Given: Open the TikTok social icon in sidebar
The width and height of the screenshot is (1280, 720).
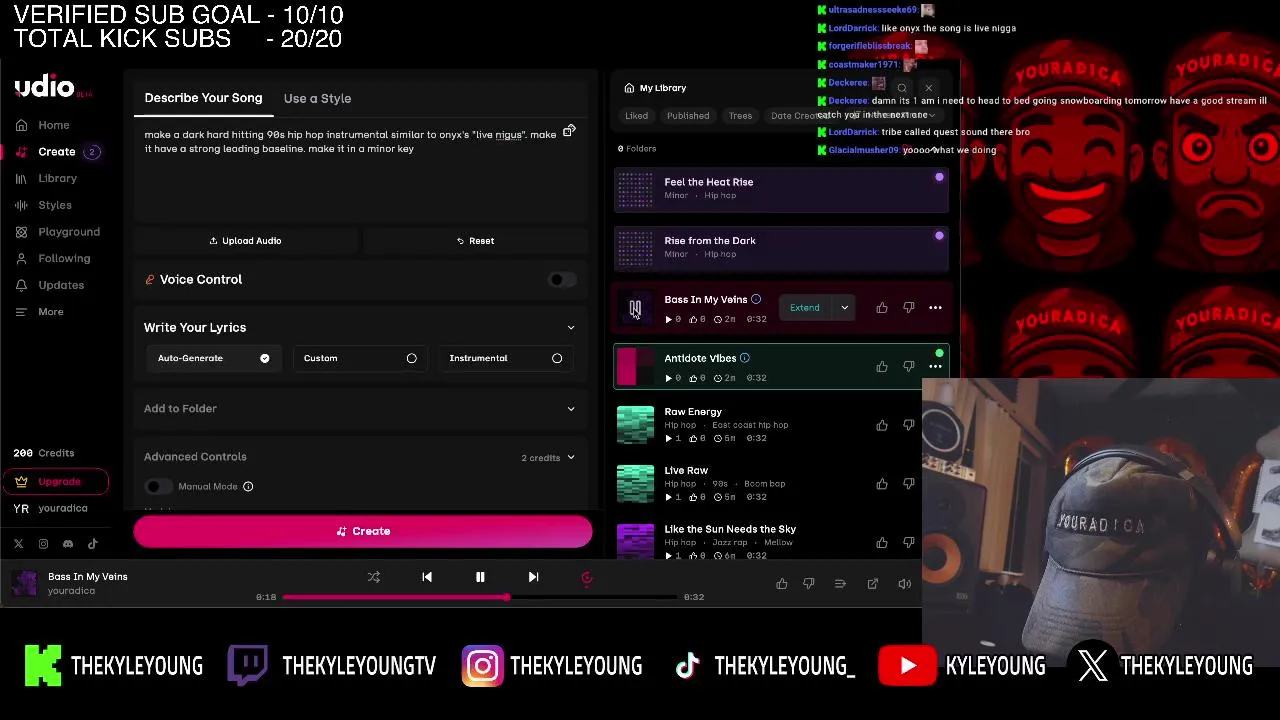Looking at the screenshot, I should click(x=93, y=544).
